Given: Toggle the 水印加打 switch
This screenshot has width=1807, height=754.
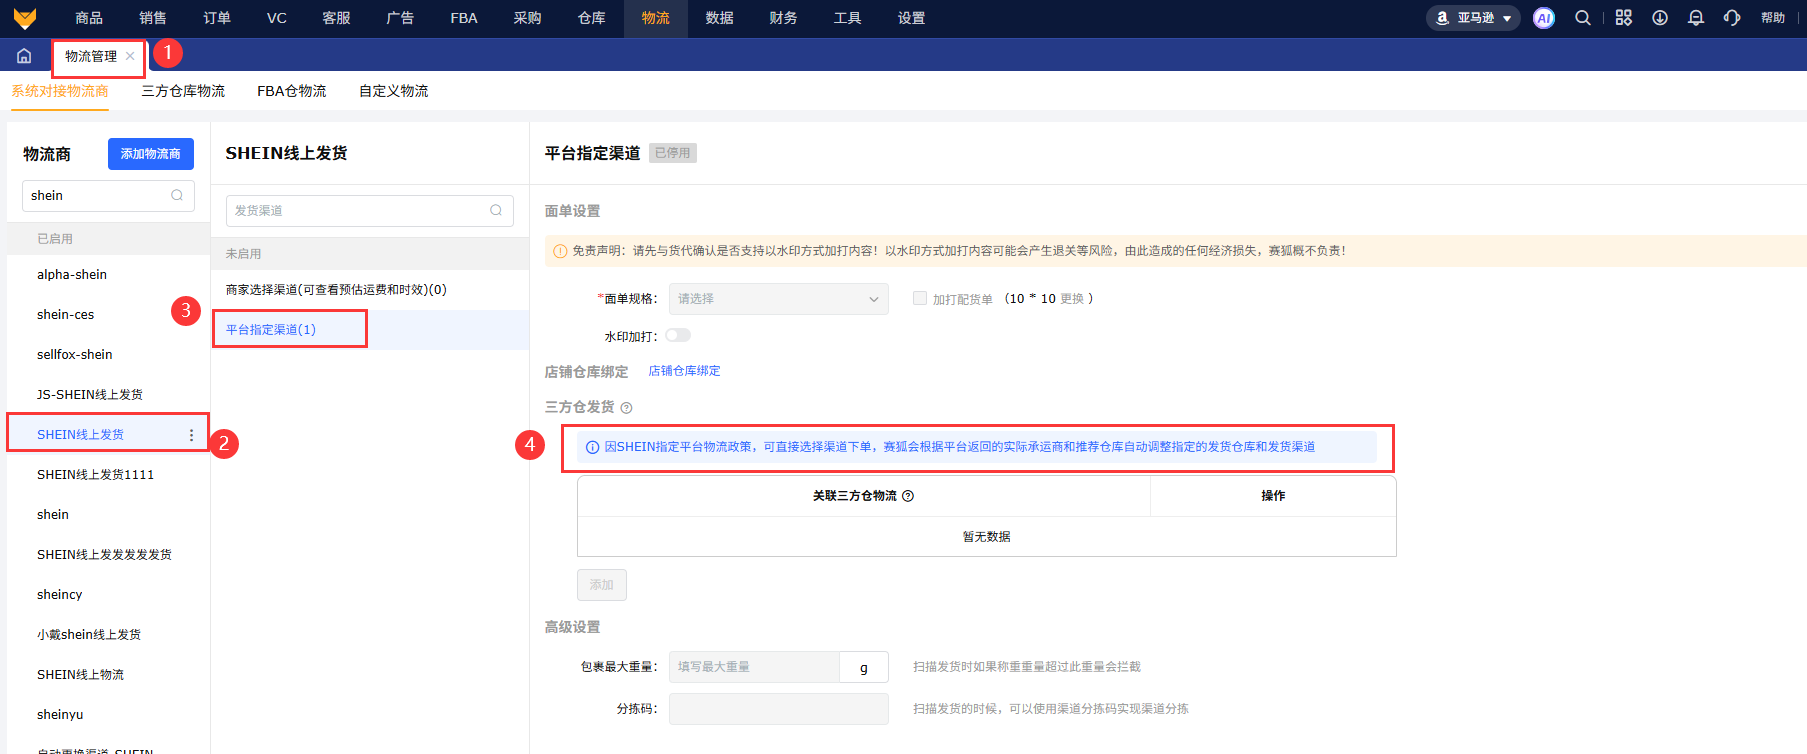Looking at the screenshot, I should 678,335.
